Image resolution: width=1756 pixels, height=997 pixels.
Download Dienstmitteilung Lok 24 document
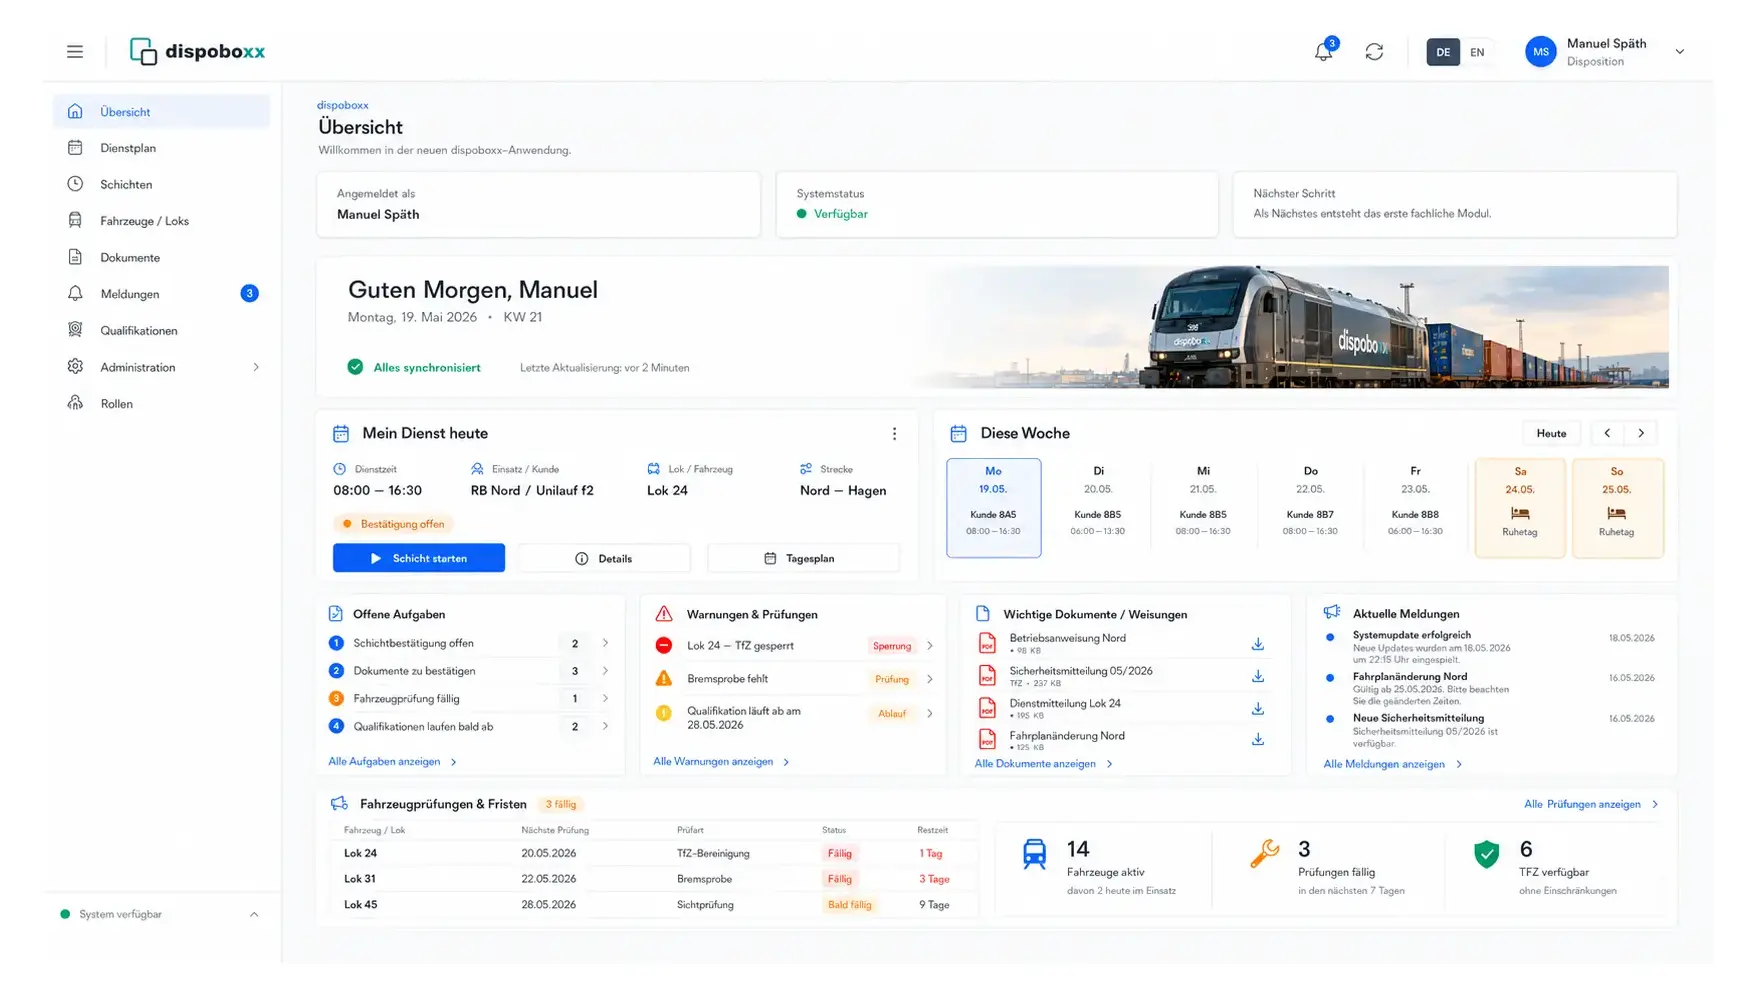point(1258,709)
